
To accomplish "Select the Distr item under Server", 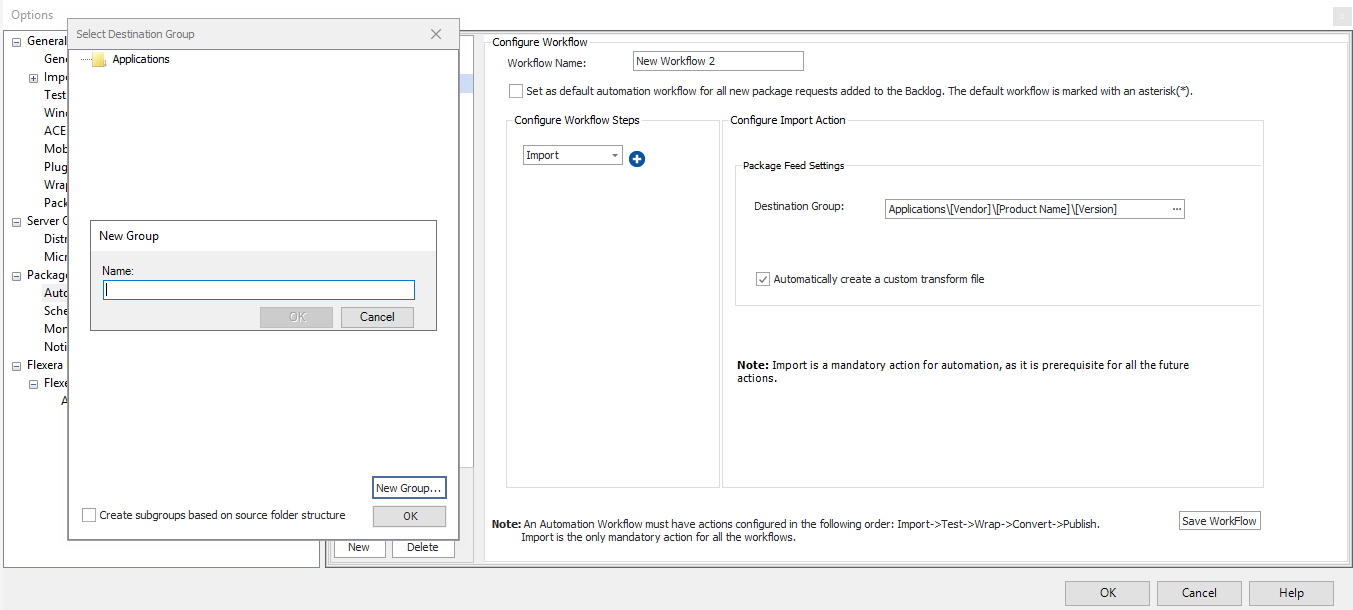I will coord(55,240).
